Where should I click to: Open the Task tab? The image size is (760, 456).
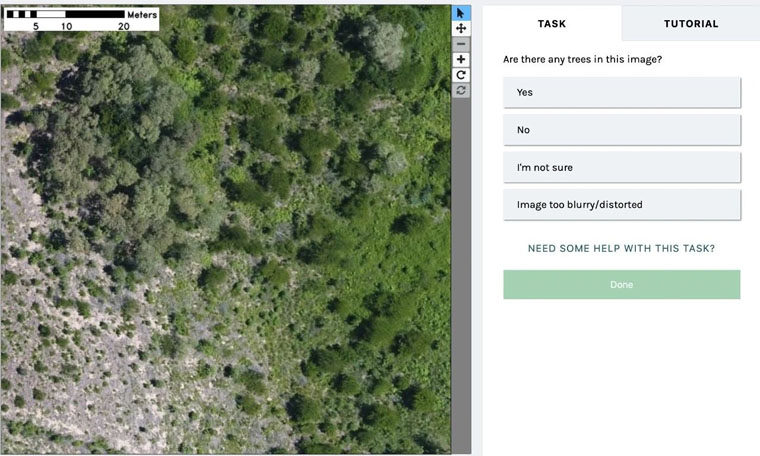point(552,23)
